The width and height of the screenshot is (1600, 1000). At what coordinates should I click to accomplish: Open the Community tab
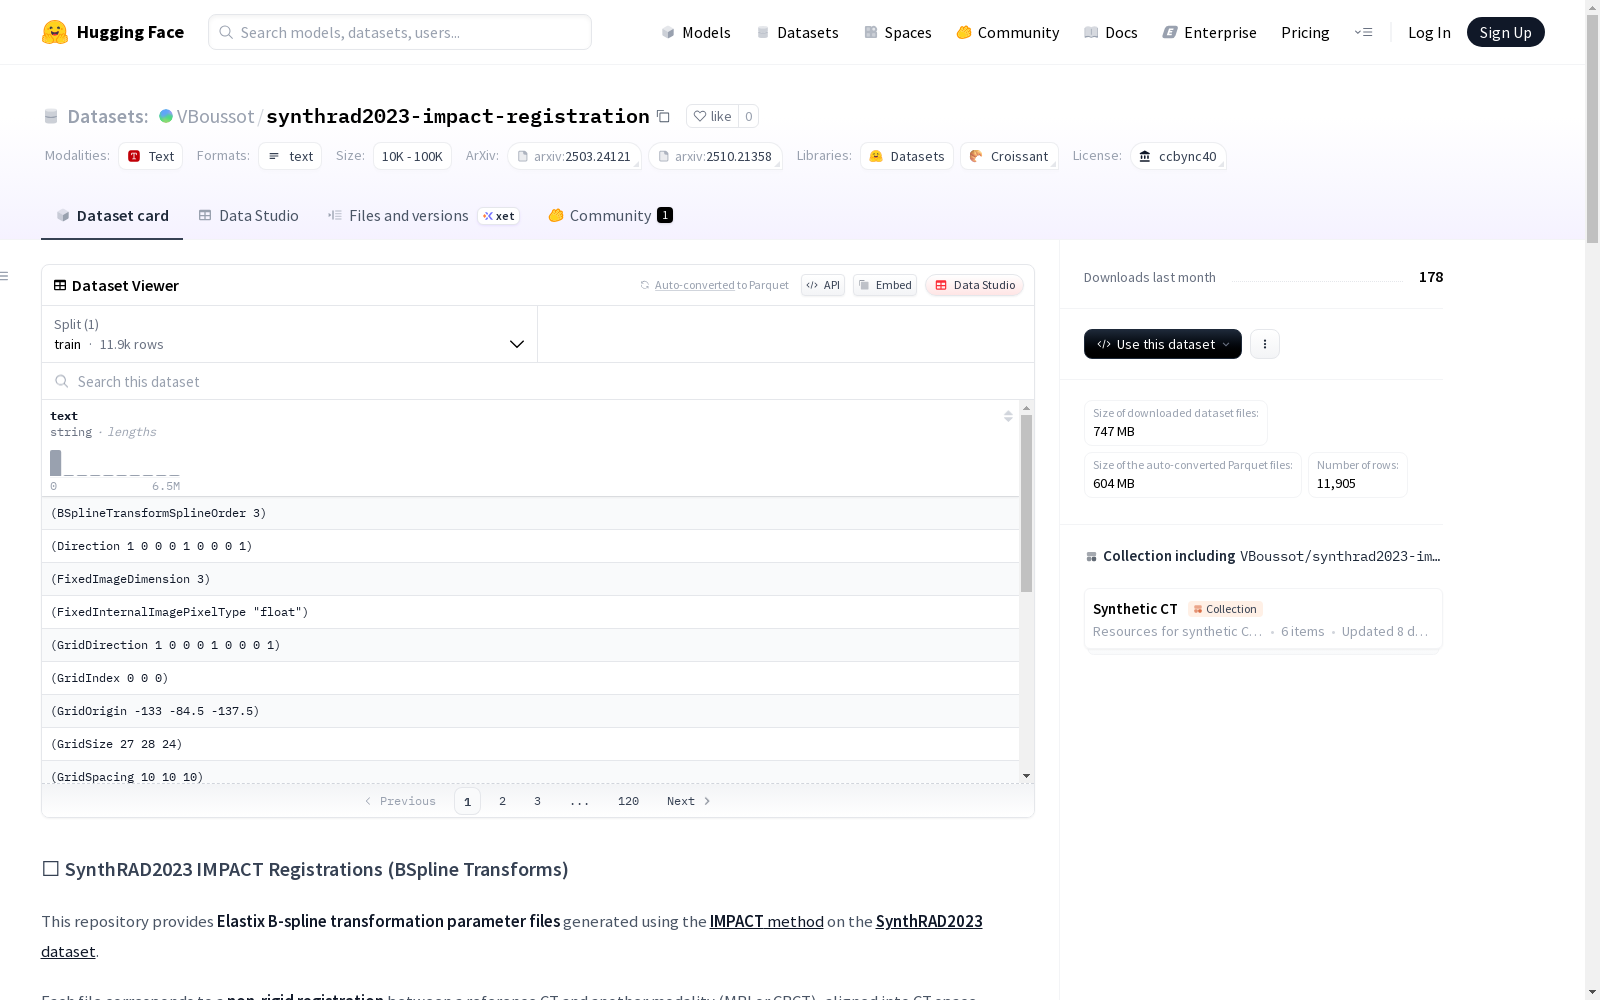click(x=609, y=216)
